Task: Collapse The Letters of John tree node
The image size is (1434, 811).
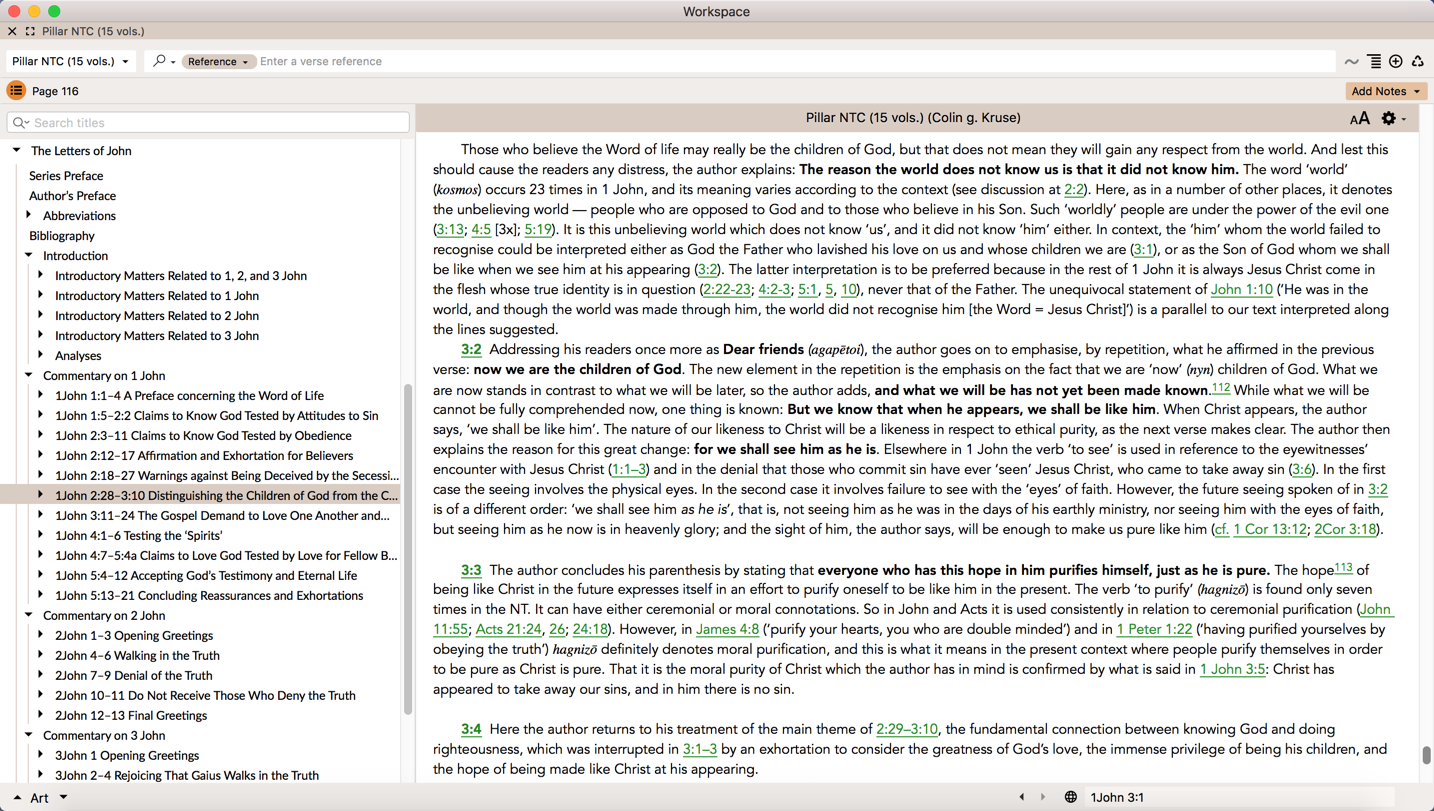Action: pyautogui.click(x=17, y=151)
